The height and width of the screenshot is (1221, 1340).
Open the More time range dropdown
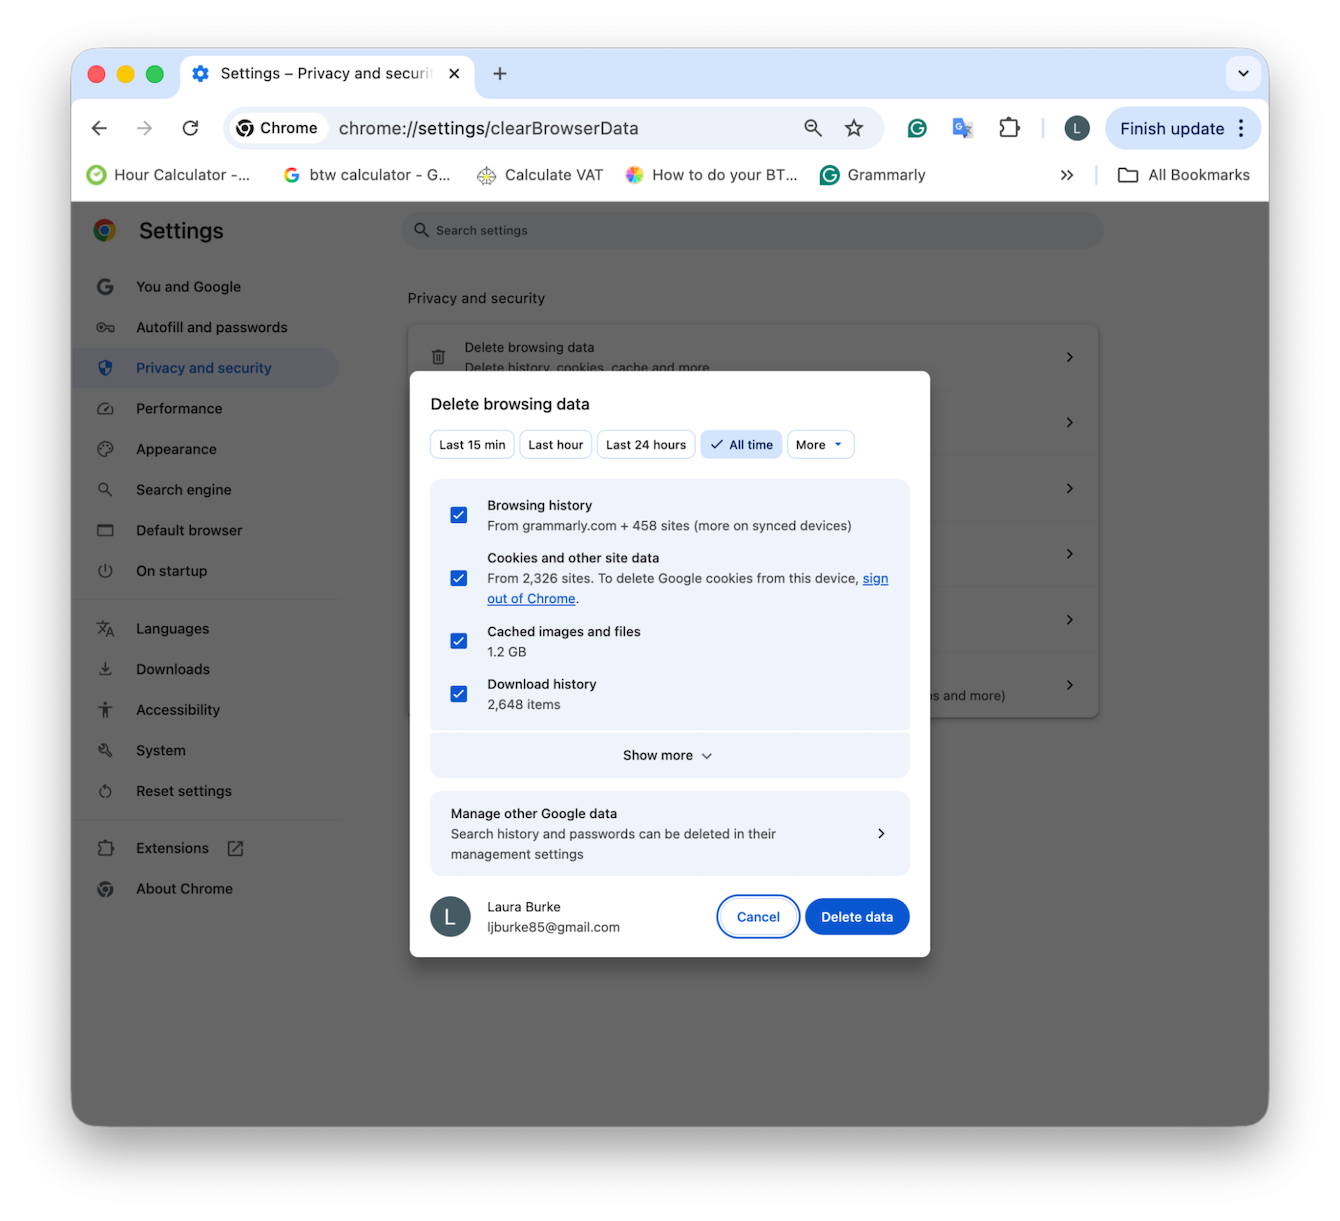click(x=819, y=444)
